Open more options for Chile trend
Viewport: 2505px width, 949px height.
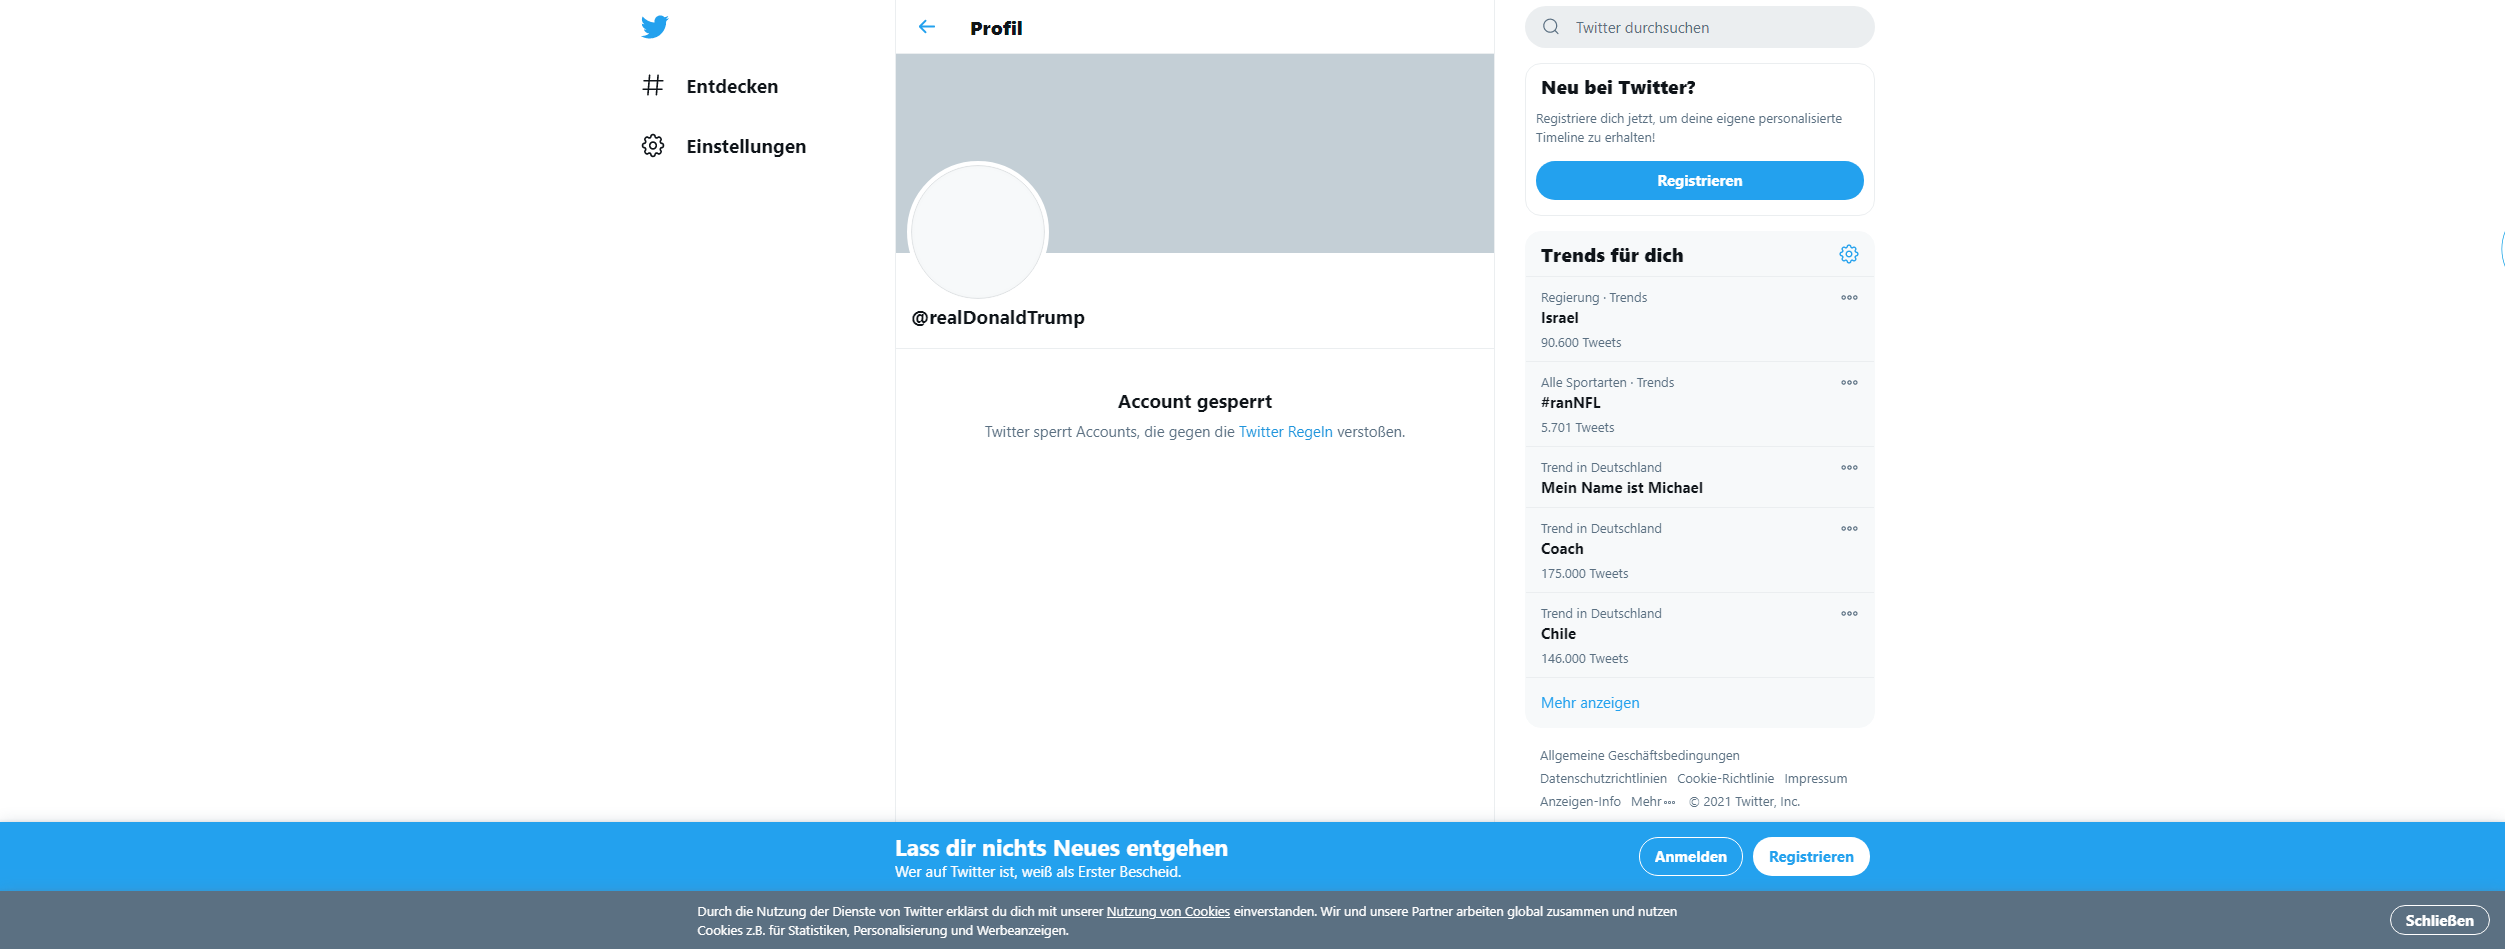point(1849,614)
